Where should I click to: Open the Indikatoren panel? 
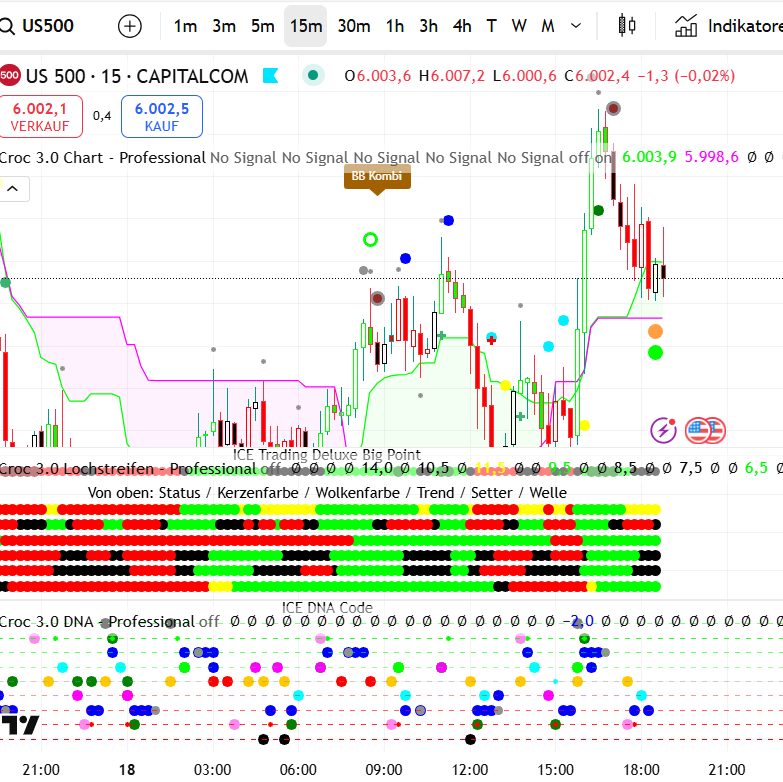tap(727, 26)
